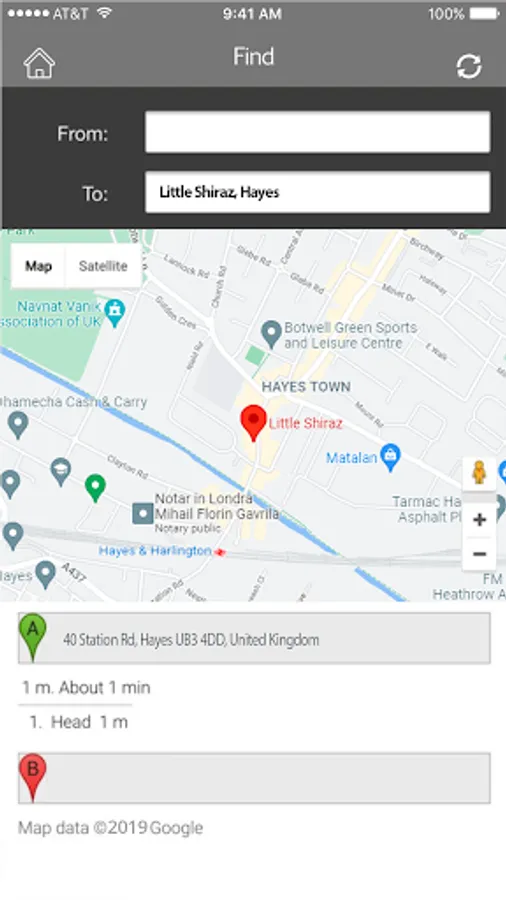The image size is (506, 900).
Task: Open the Street View pegman
Action: pyautogui.click(x=479, y=473)
